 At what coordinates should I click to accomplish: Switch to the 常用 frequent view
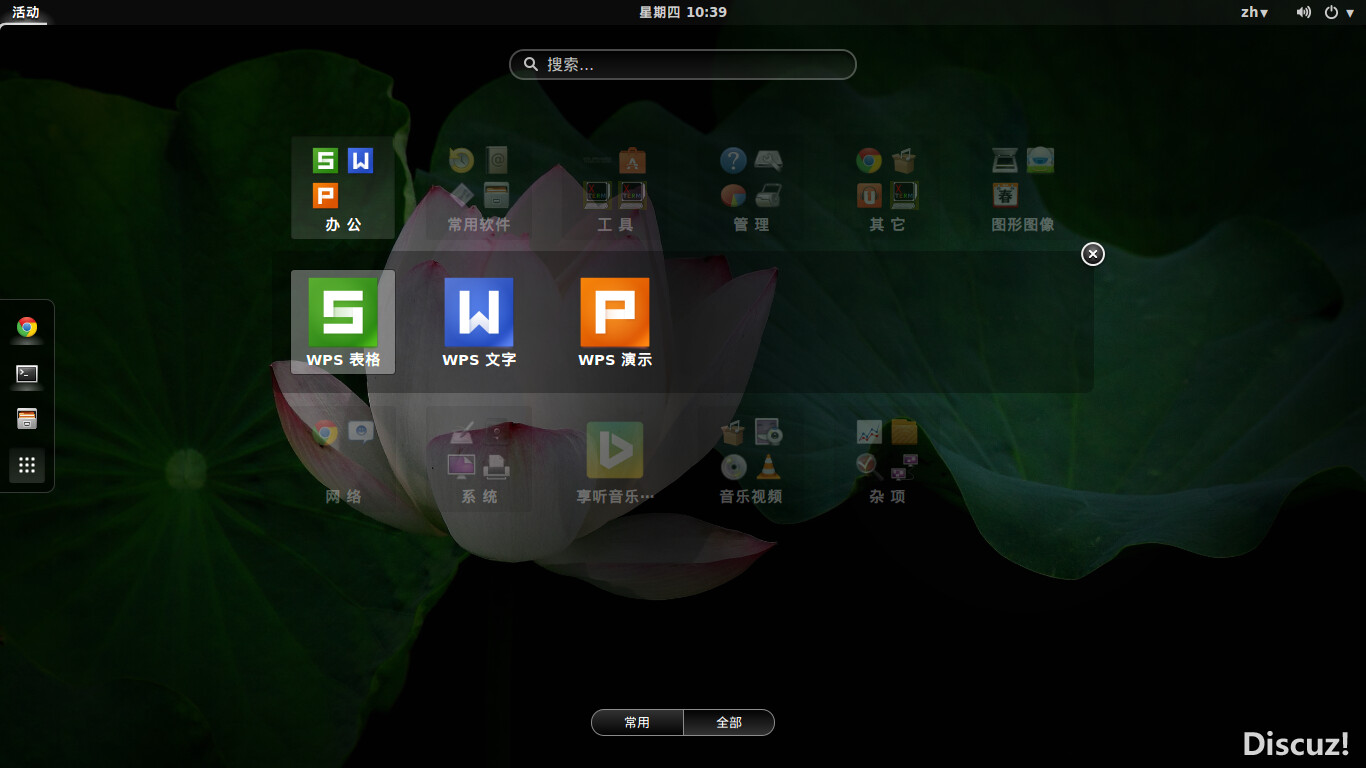coord(637,722)
